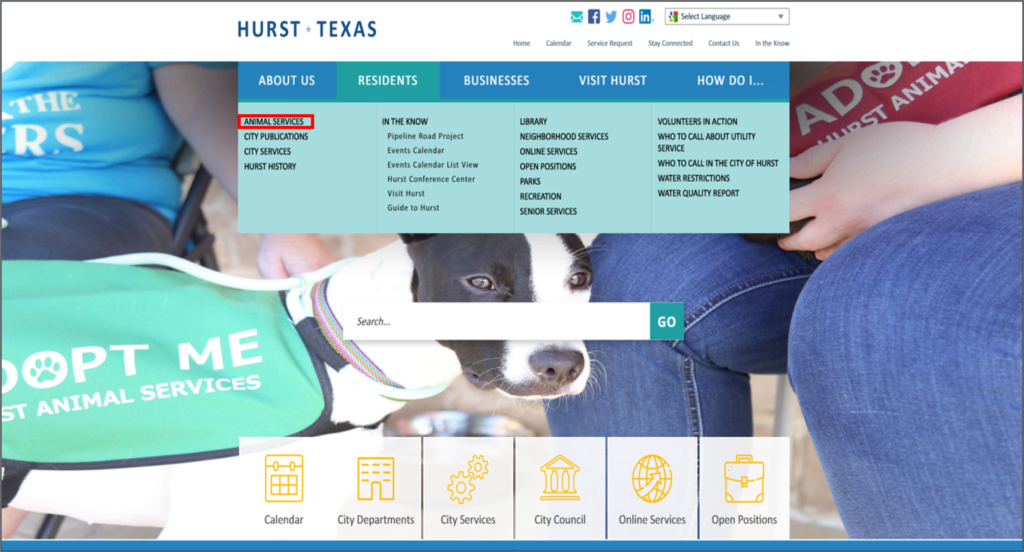
Task: Open Events Calendar List View link
Action: click(432, 165)
